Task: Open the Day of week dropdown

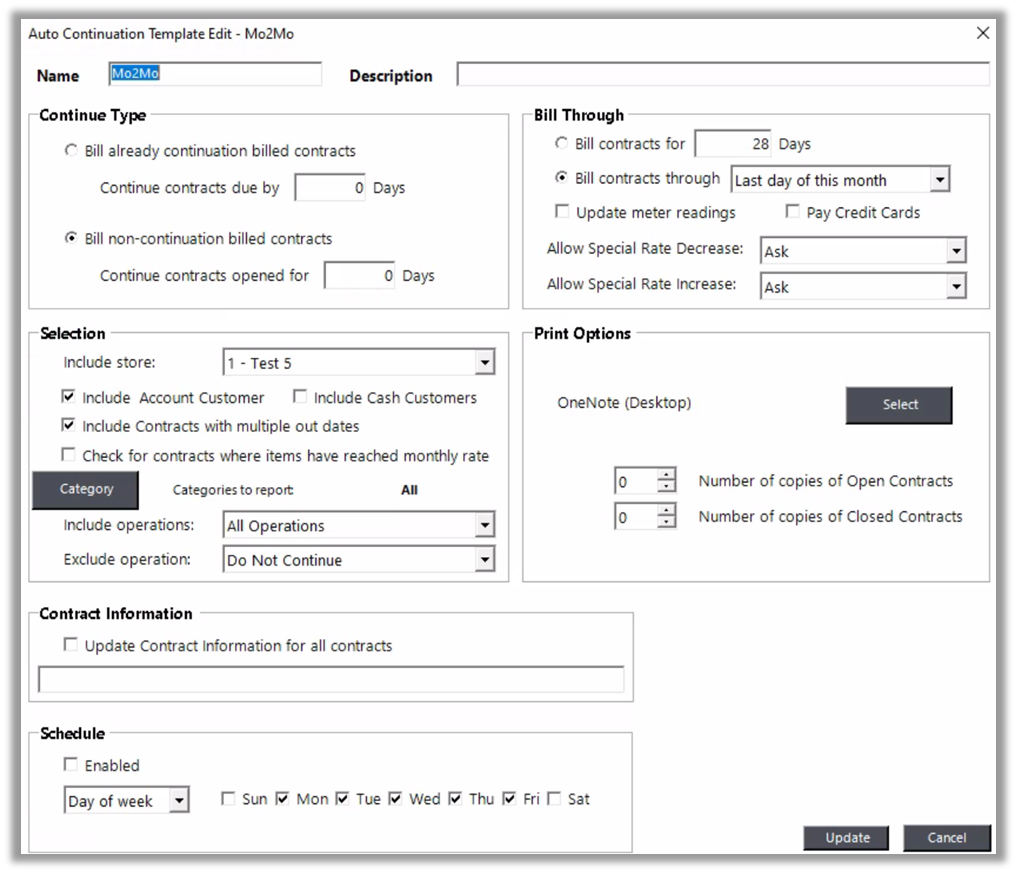Action: point(179,800)
